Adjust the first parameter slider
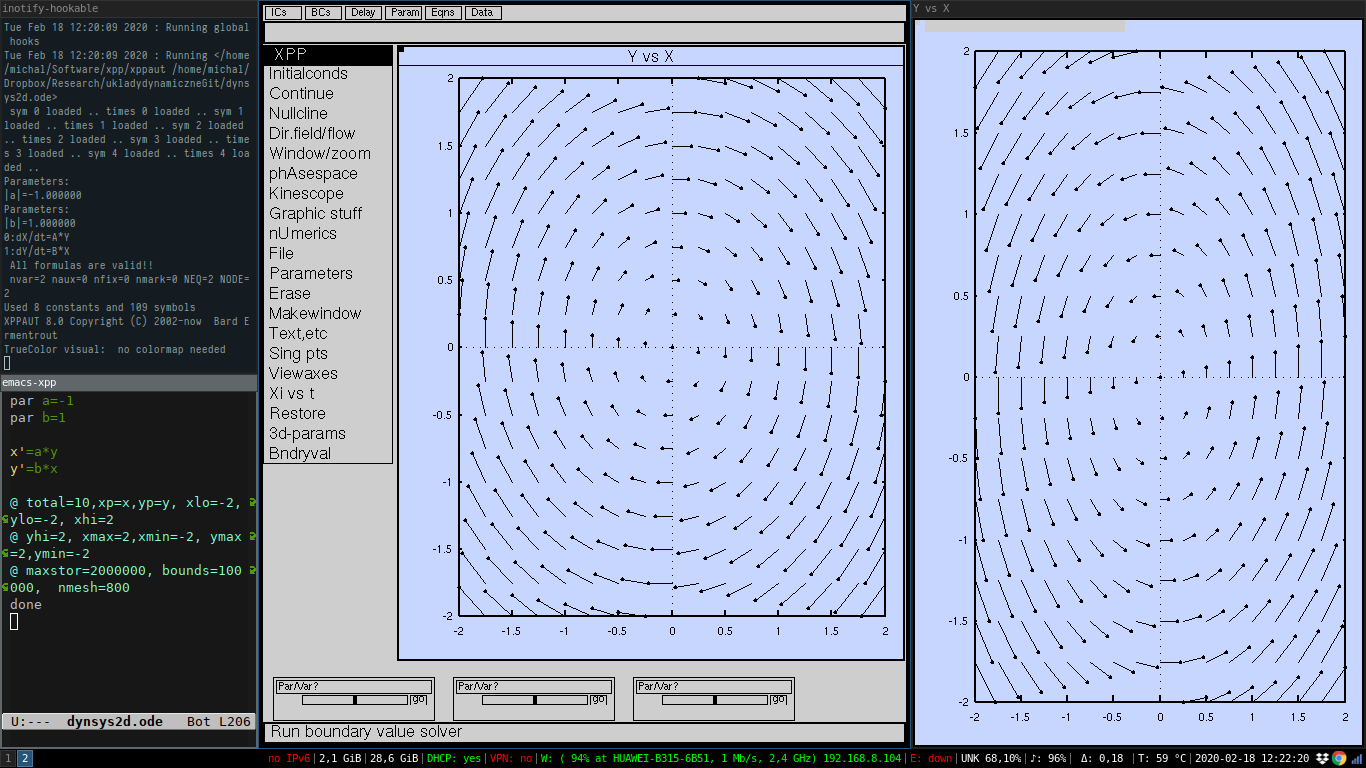Screen dimensions: 1366x768 [355, 700]
